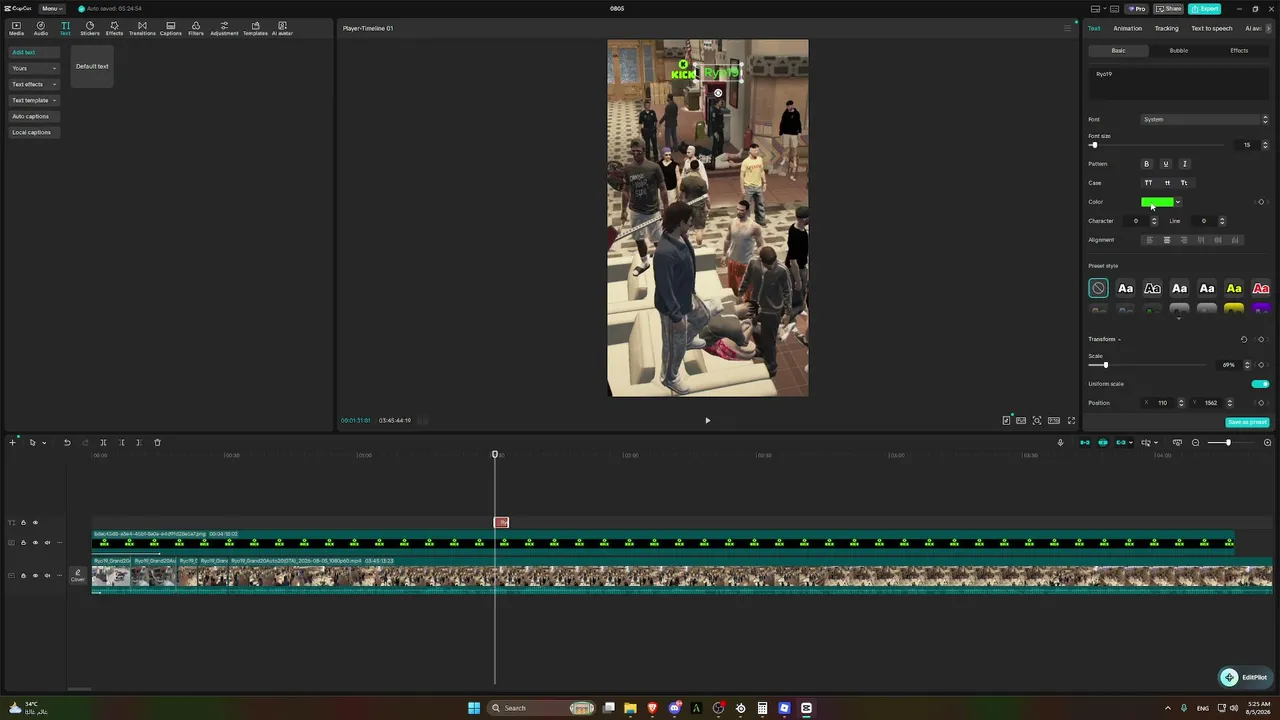Switch to the Text to speech tab
Screen dimensions: 1280x720
pyautogui.click(x=1211, y=28)
